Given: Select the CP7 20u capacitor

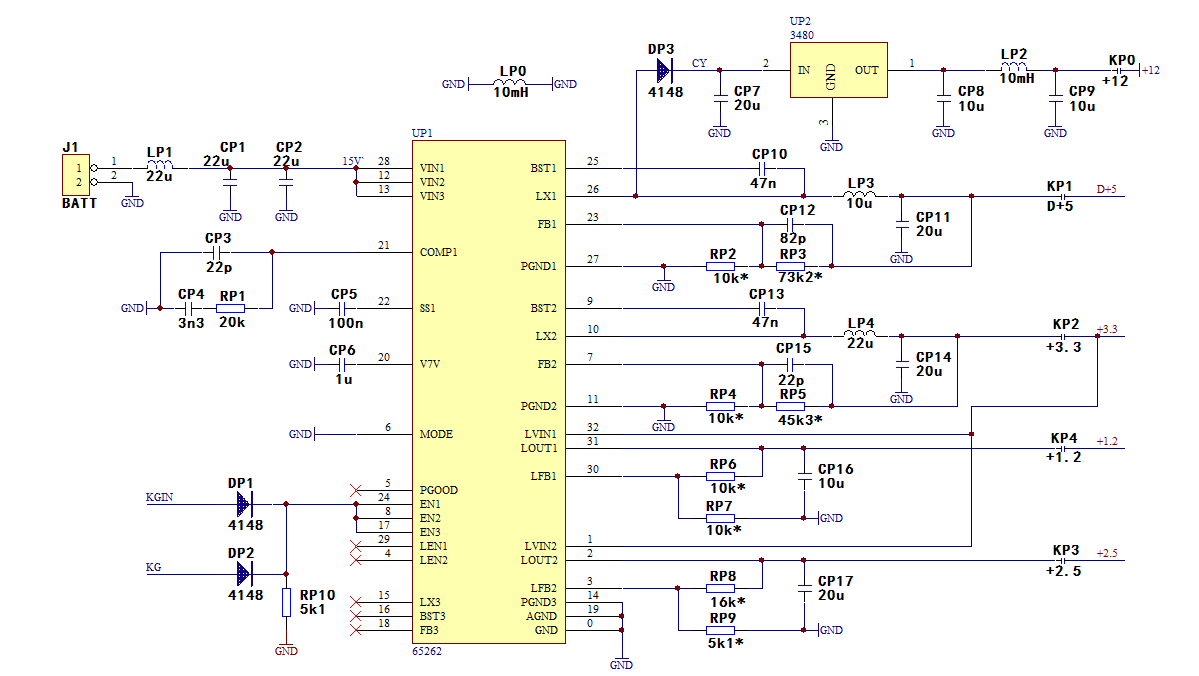Looking at the screenshot, I should click(x=719, y=98).
